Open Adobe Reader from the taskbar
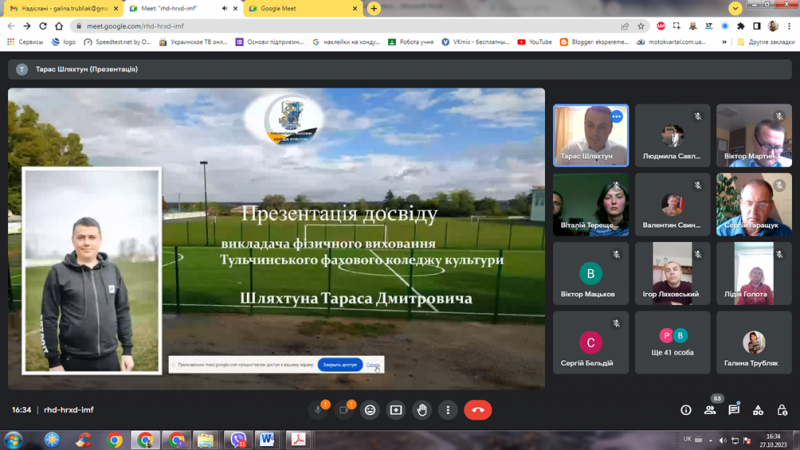 click(x=298, y=440)
